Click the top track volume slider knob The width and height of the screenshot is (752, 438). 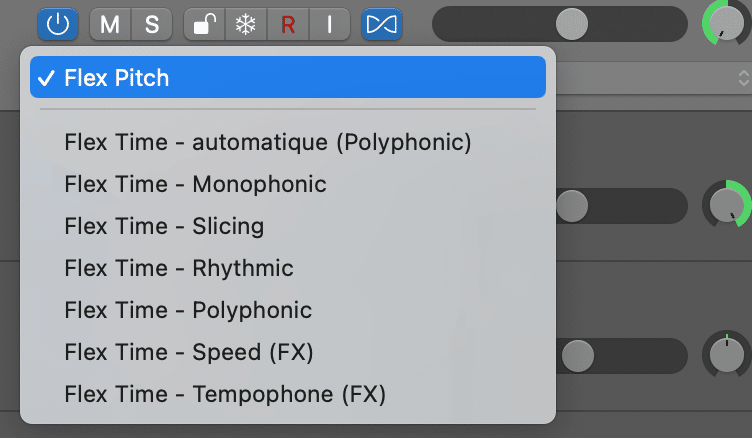tap(572, 24)
